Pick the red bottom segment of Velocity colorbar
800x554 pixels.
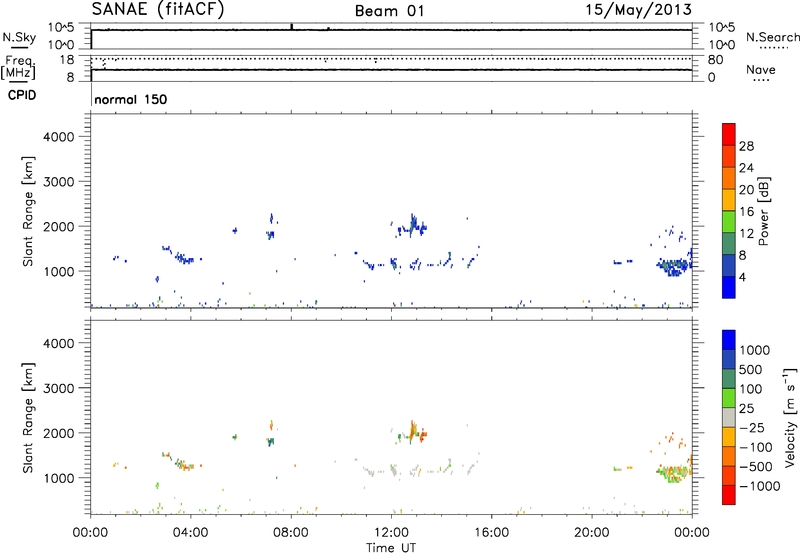coord(729,494)
